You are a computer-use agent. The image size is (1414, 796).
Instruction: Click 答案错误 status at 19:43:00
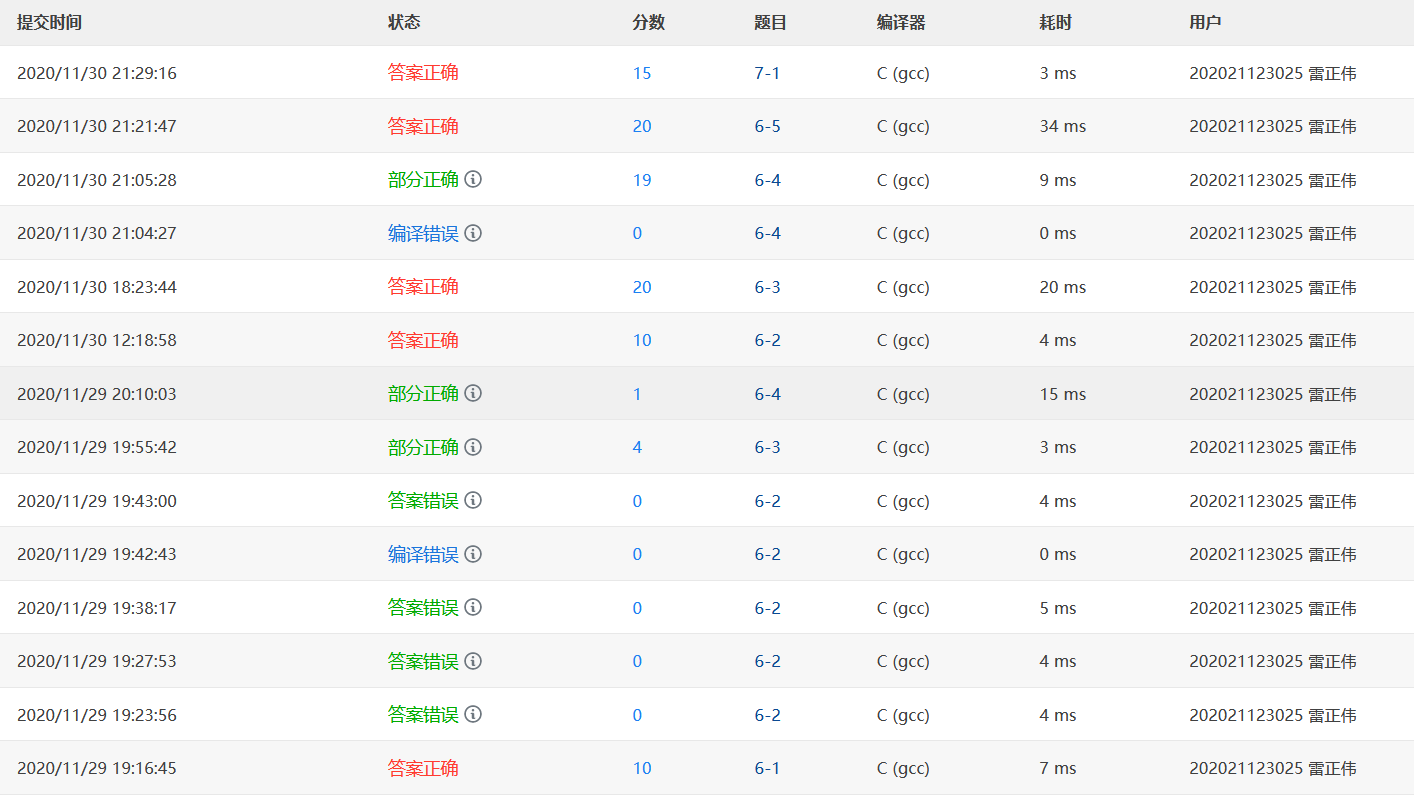pos(423,501)
